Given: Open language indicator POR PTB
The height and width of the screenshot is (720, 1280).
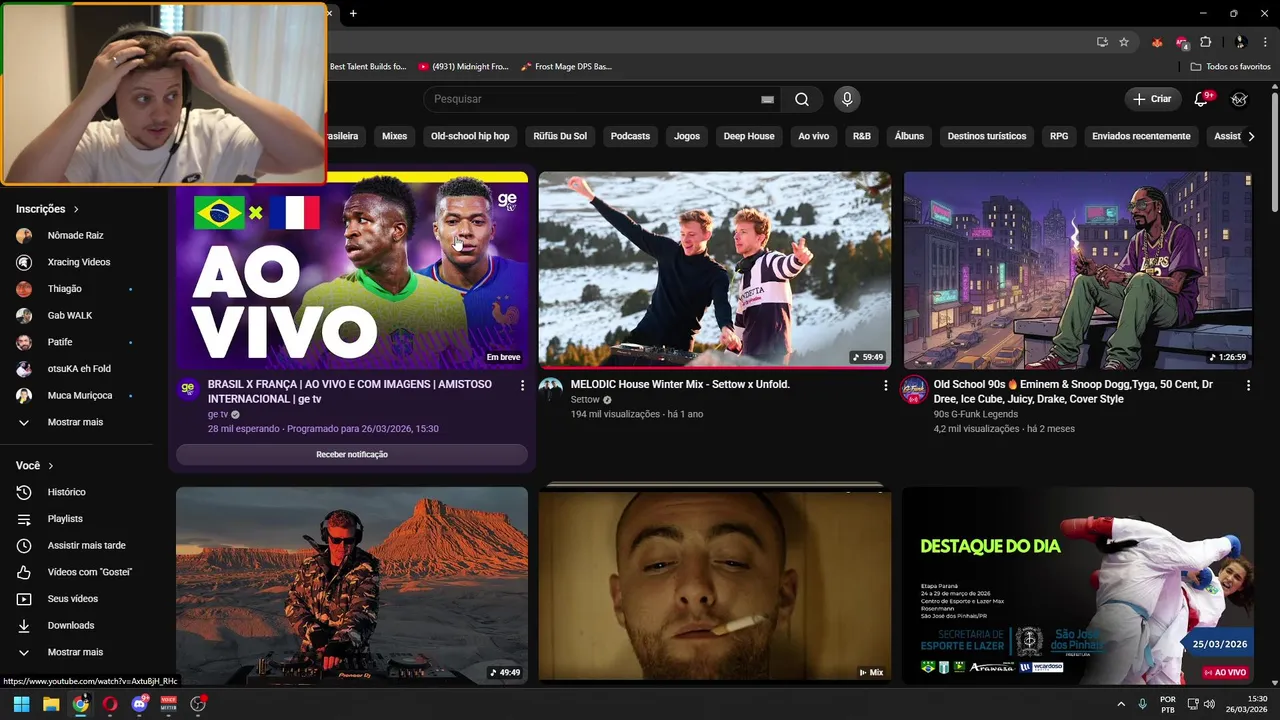Looking at the screenshot, I should 1168,704.
